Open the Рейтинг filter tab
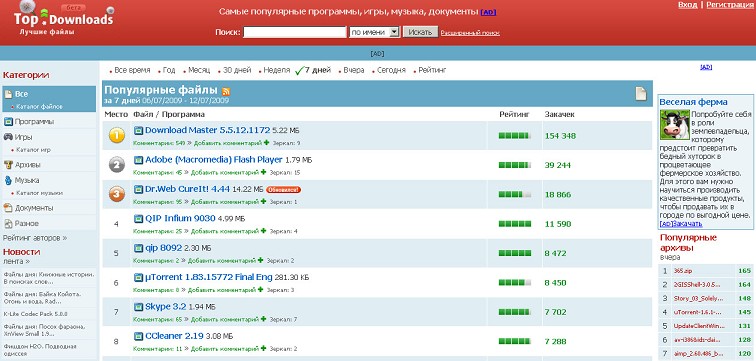The height and width of the screenshot is (361, 756). coord(432,70)
